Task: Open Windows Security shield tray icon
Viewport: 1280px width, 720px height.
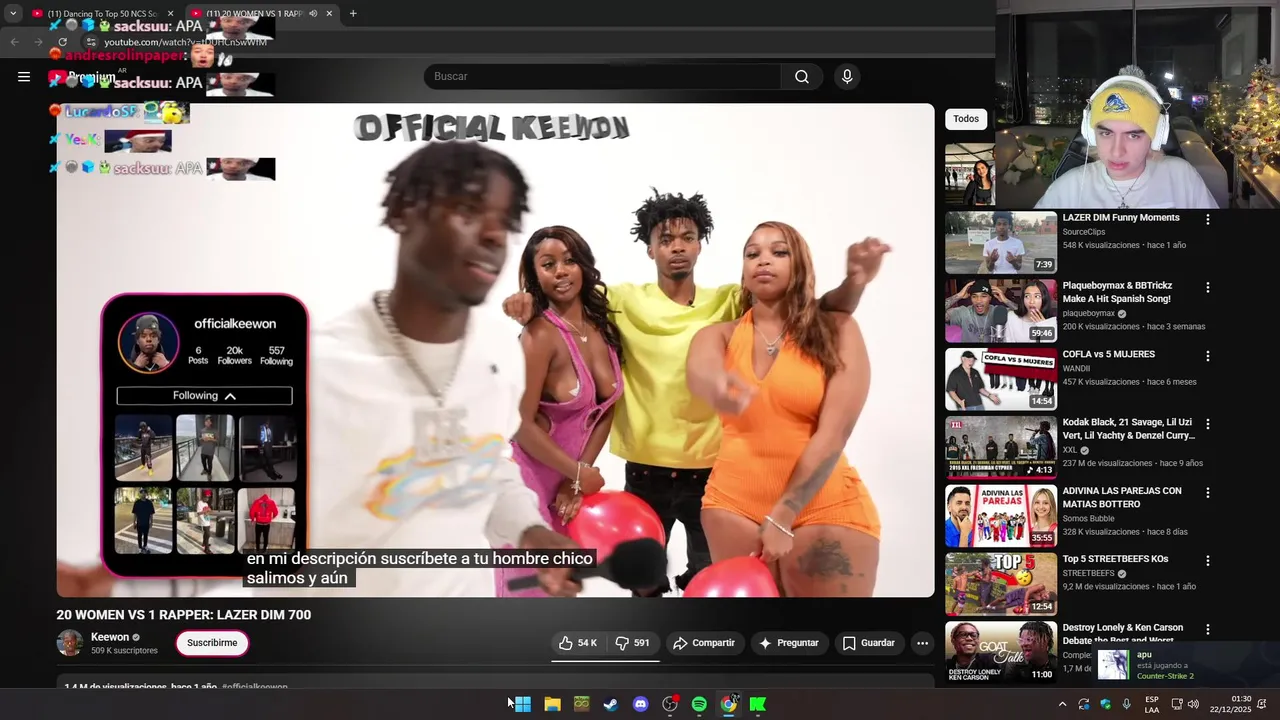Action: pyautogui.click(x=1106, y=704)
